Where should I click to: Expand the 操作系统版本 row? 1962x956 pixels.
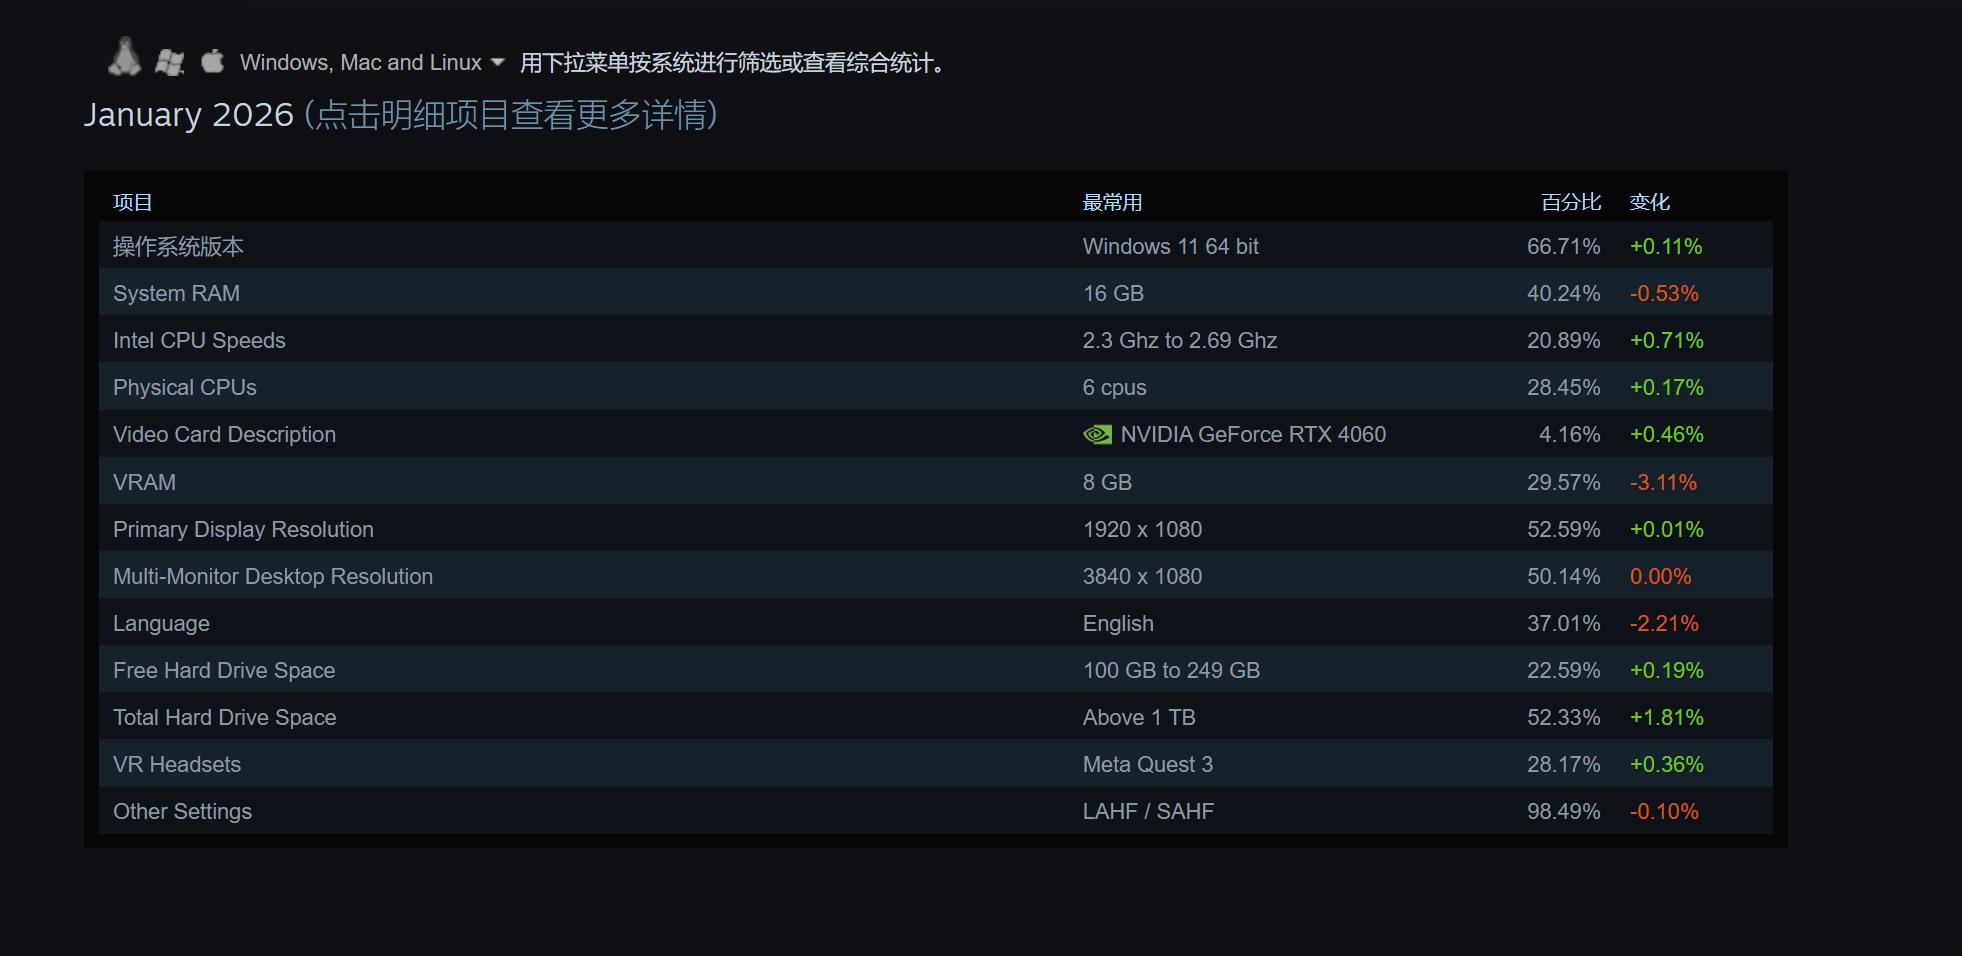[x=178, y=247]
